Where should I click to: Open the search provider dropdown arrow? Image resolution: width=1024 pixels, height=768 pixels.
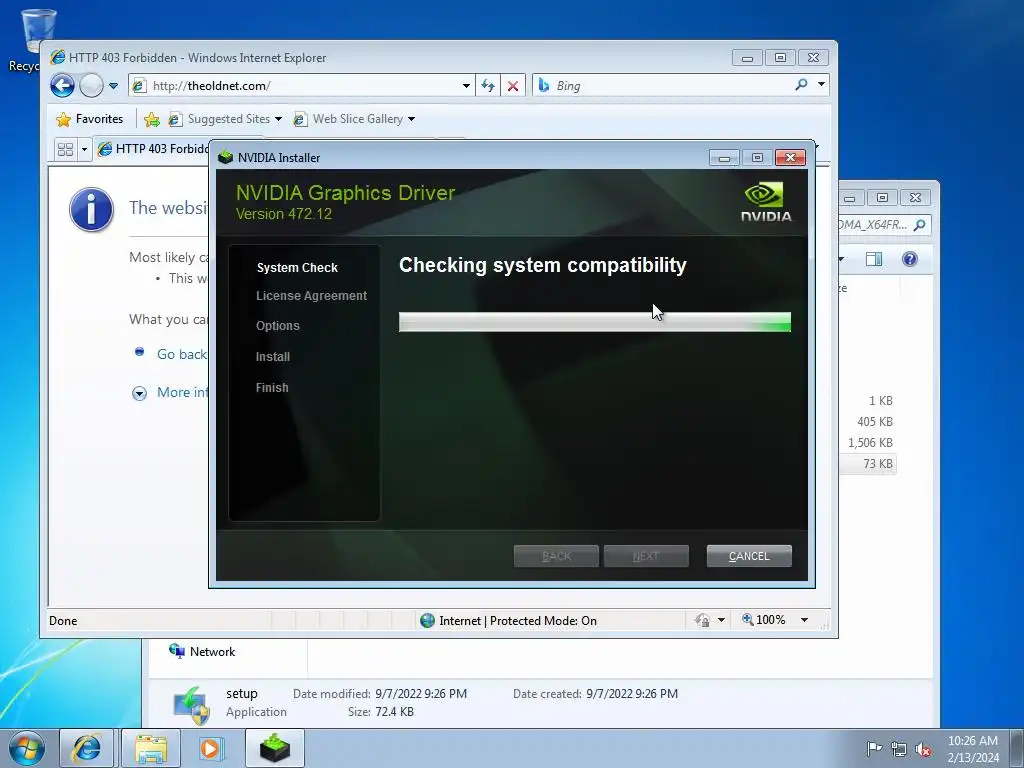(x=822, y=85)
